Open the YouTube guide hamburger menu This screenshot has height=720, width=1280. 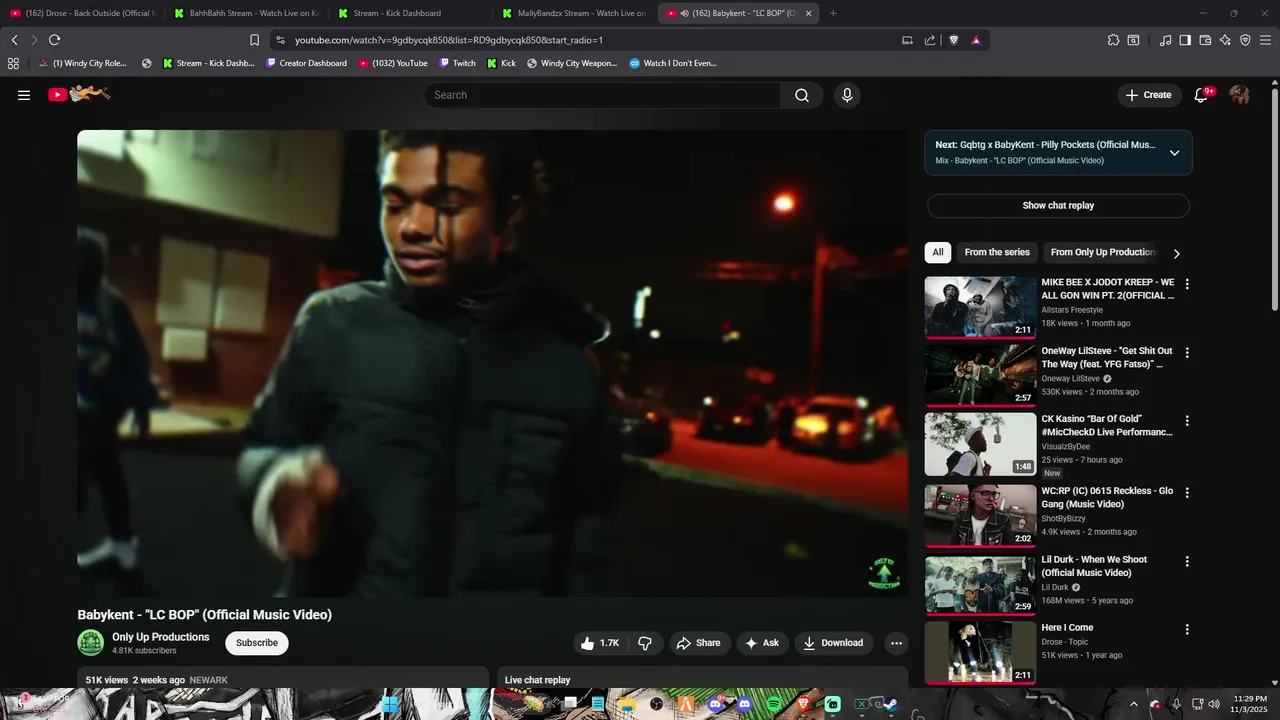(x=24, y=95)
